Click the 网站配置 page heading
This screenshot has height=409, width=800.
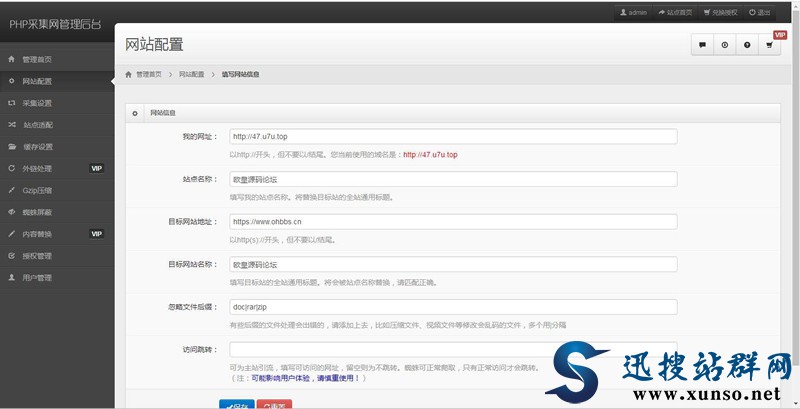pos(154,45)
